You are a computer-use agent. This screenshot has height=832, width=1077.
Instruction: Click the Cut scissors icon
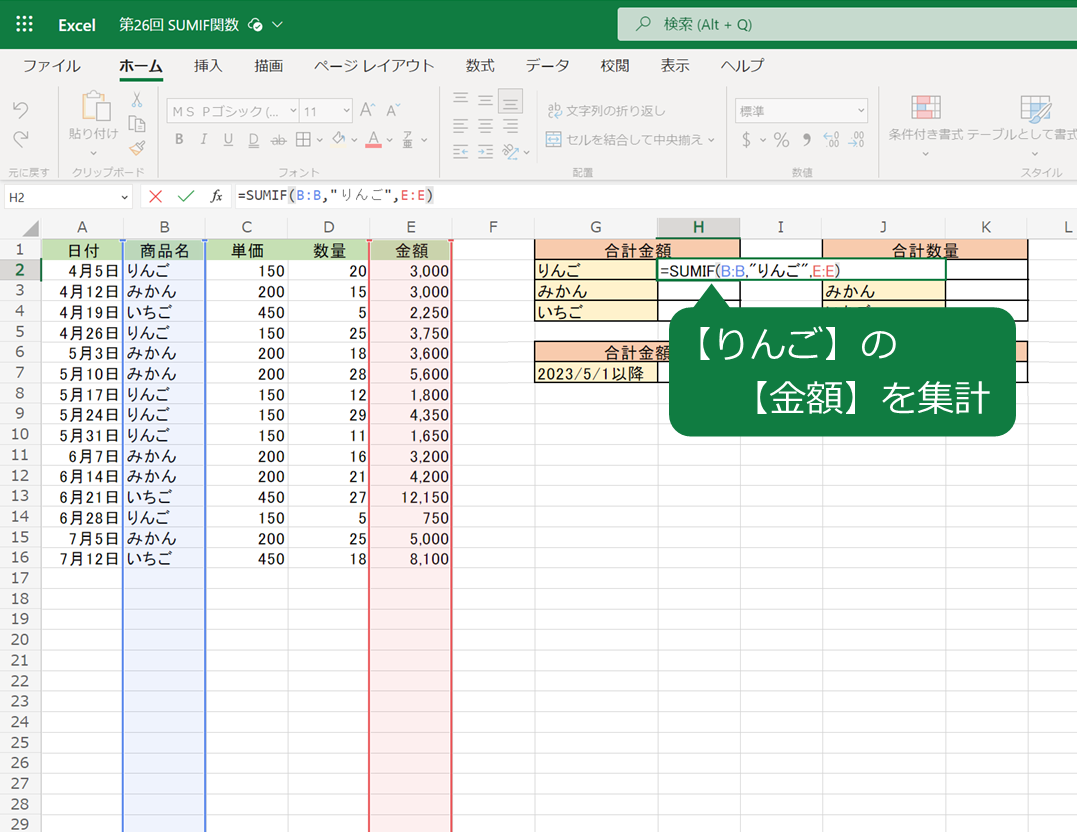point(137,100)
